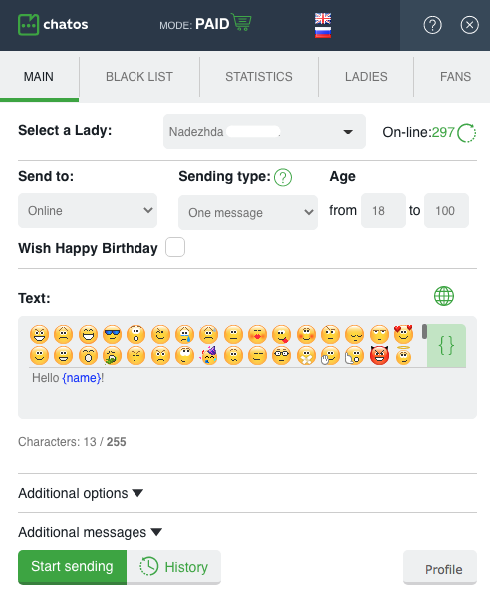Click the shopping cart icon beside PAID
This screenshot has height=594, width=490.
pos(241,22)
